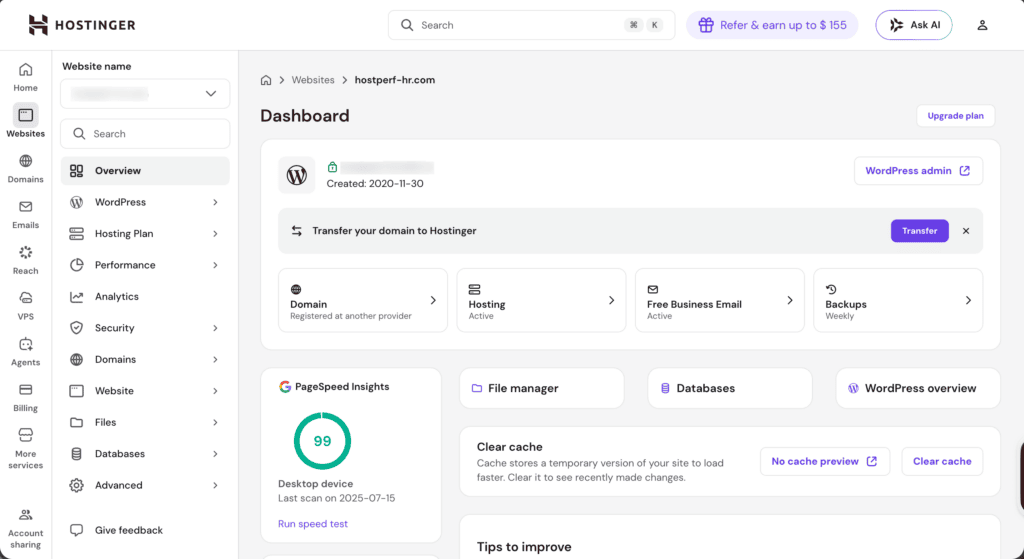Click Run speed test link
Image resolution: width=1024 pixels, height=559 pixels.
click(x=313, y=524)
